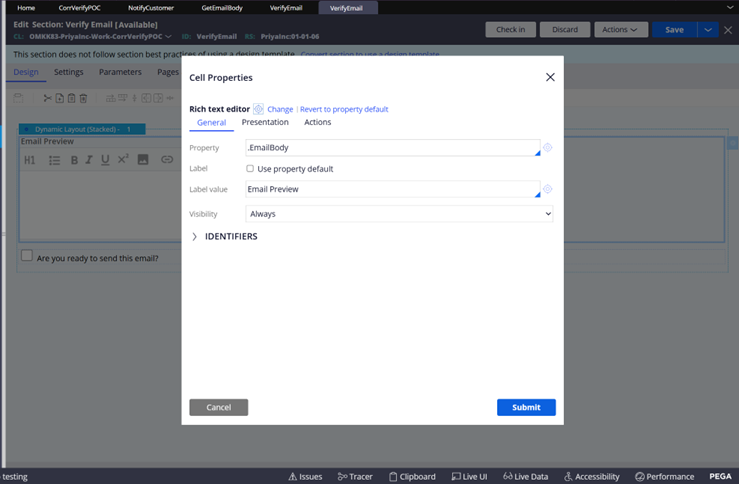Click the Delete trash icon in section toolbar
Viewport: 739px width, 484px height.
point(83,98)
